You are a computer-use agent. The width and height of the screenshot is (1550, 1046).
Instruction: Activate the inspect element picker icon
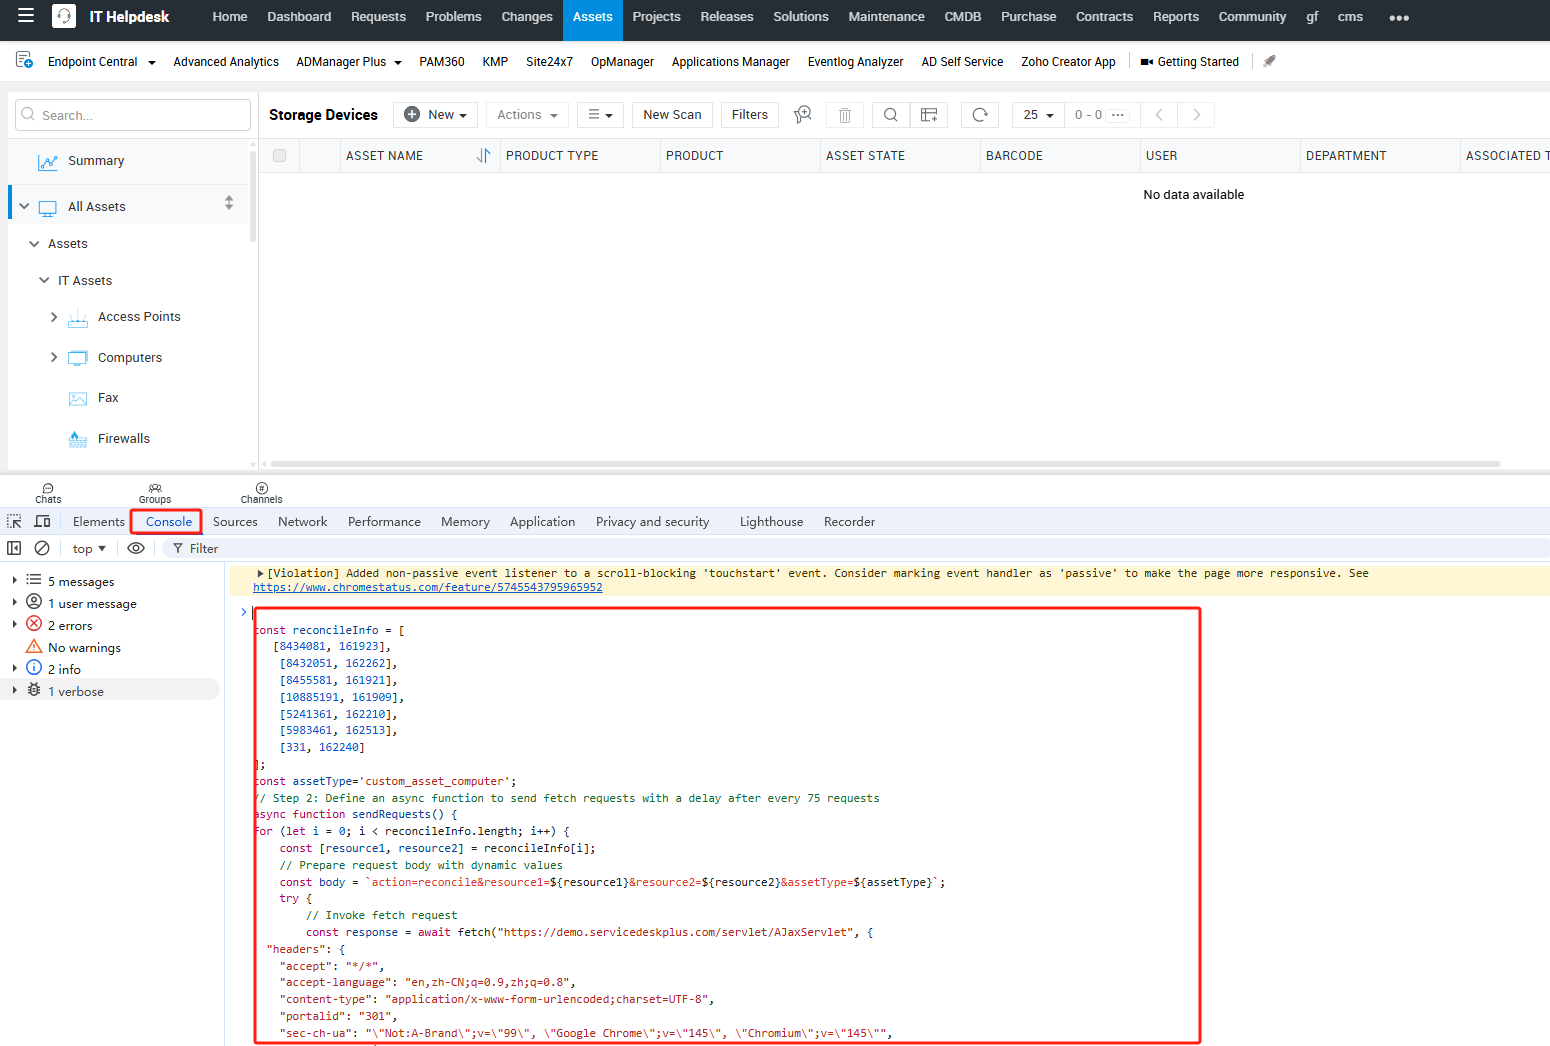(14, 522)
